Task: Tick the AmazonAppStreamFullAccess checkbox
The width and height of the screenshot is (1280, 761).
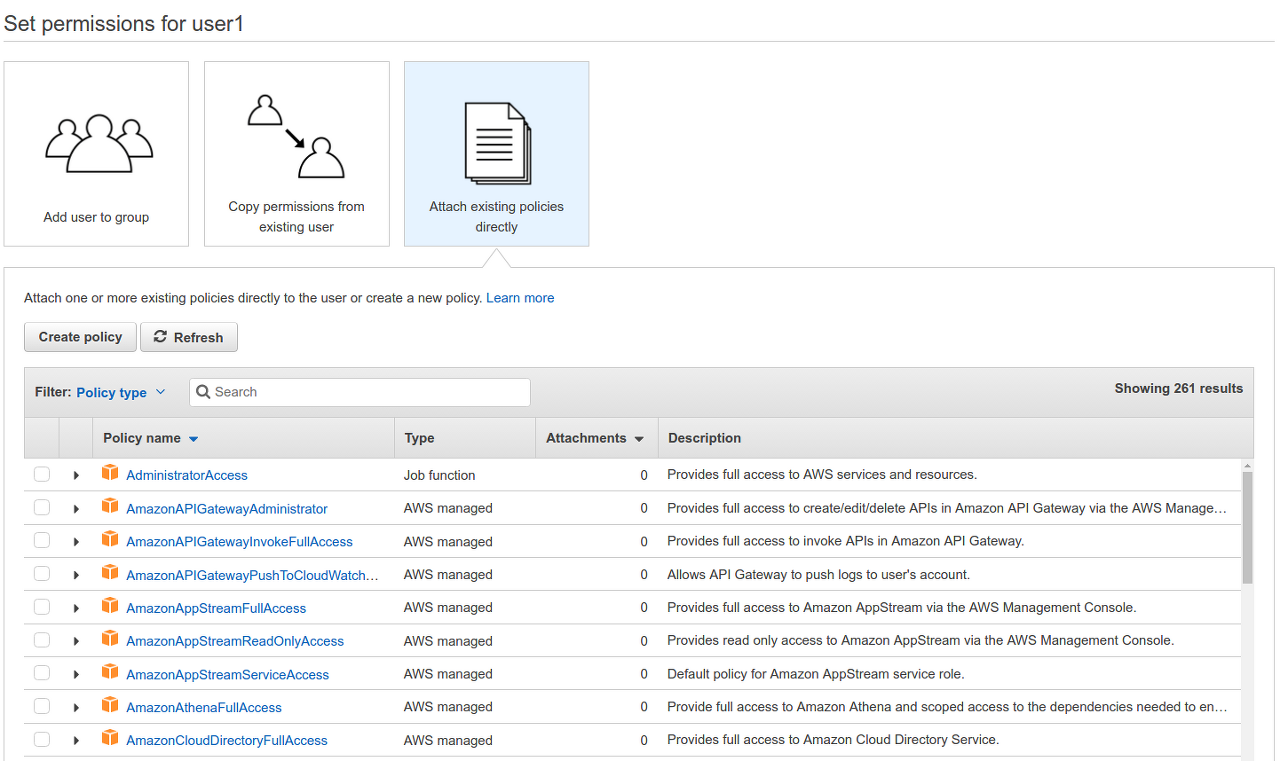Action: [x=42, y=607]
